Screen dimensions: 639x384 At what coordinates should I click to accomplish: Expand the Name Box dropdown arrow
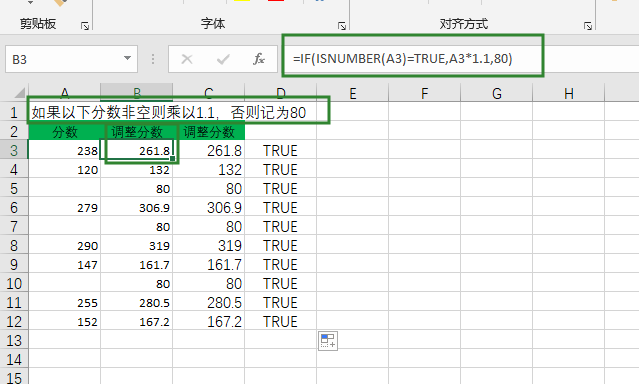pyautogui.click(x=128, y=59)
